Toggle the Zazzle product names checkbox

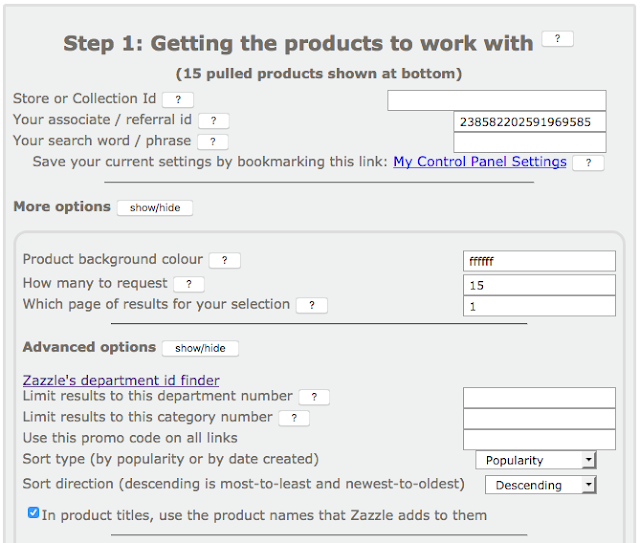click(x=34, y=513)
